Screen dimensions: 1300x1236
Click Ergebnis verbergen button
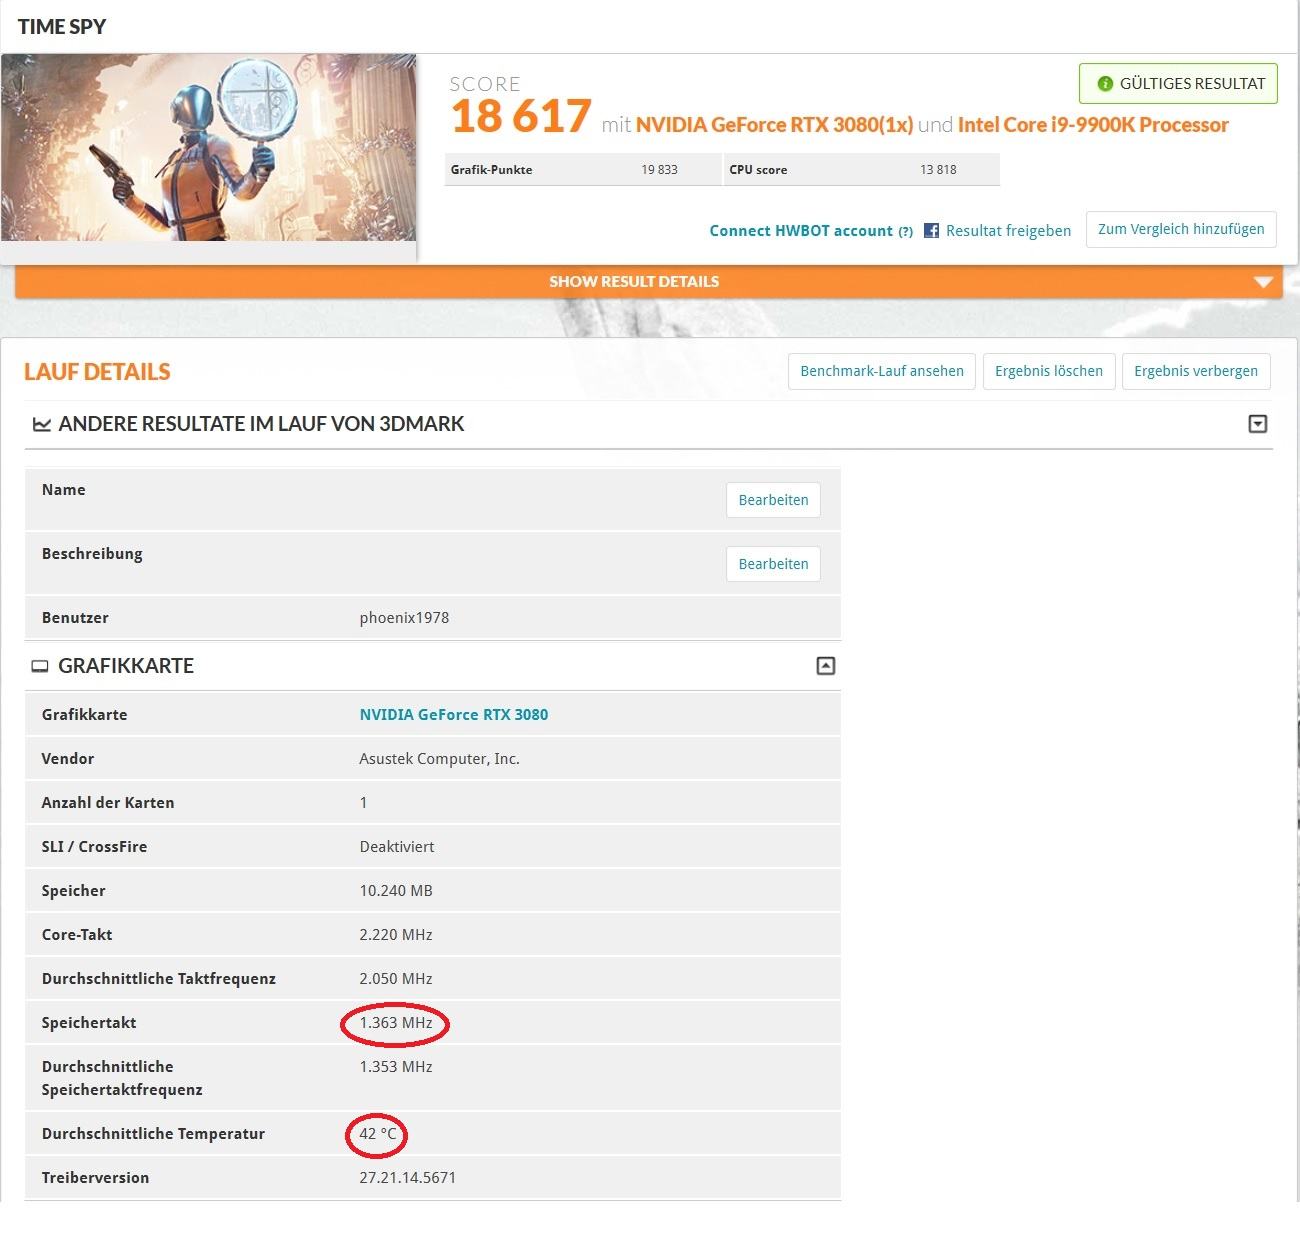pyautogui.click(x=1196, y=371)
